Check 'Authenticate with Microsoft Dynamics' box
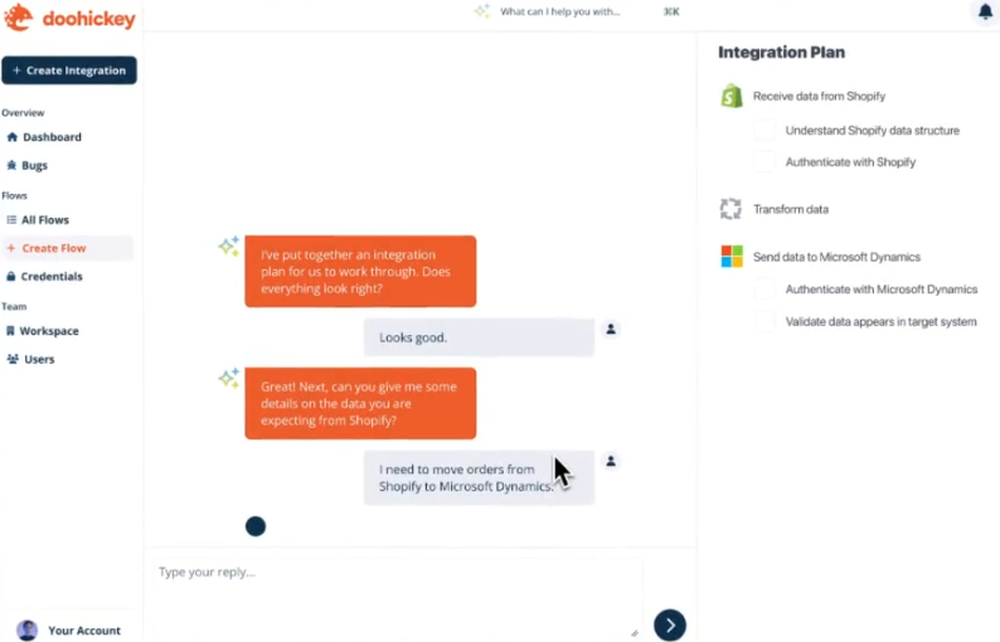 pos(764,289)
